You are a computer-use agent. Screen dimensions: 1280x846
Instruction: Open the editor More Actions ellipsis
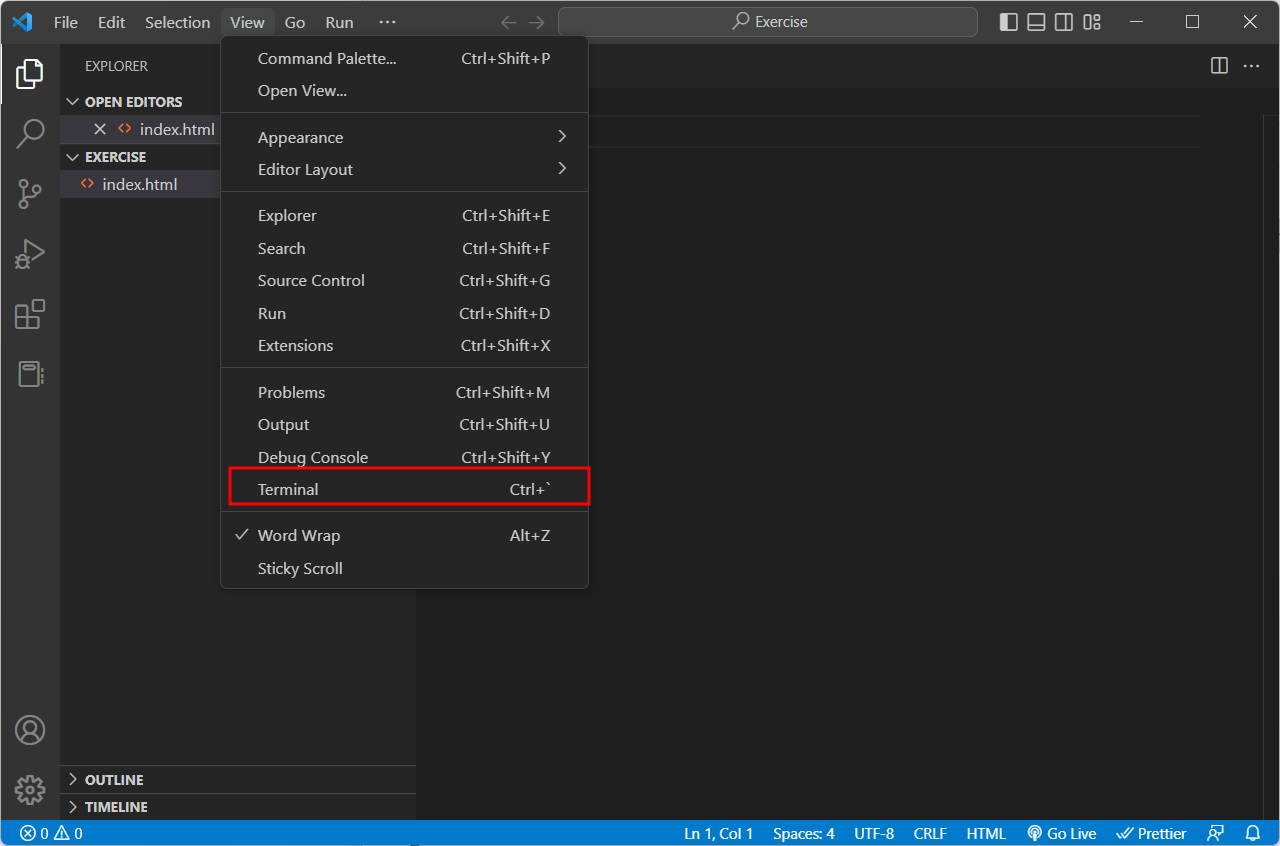coord(1251,66)
